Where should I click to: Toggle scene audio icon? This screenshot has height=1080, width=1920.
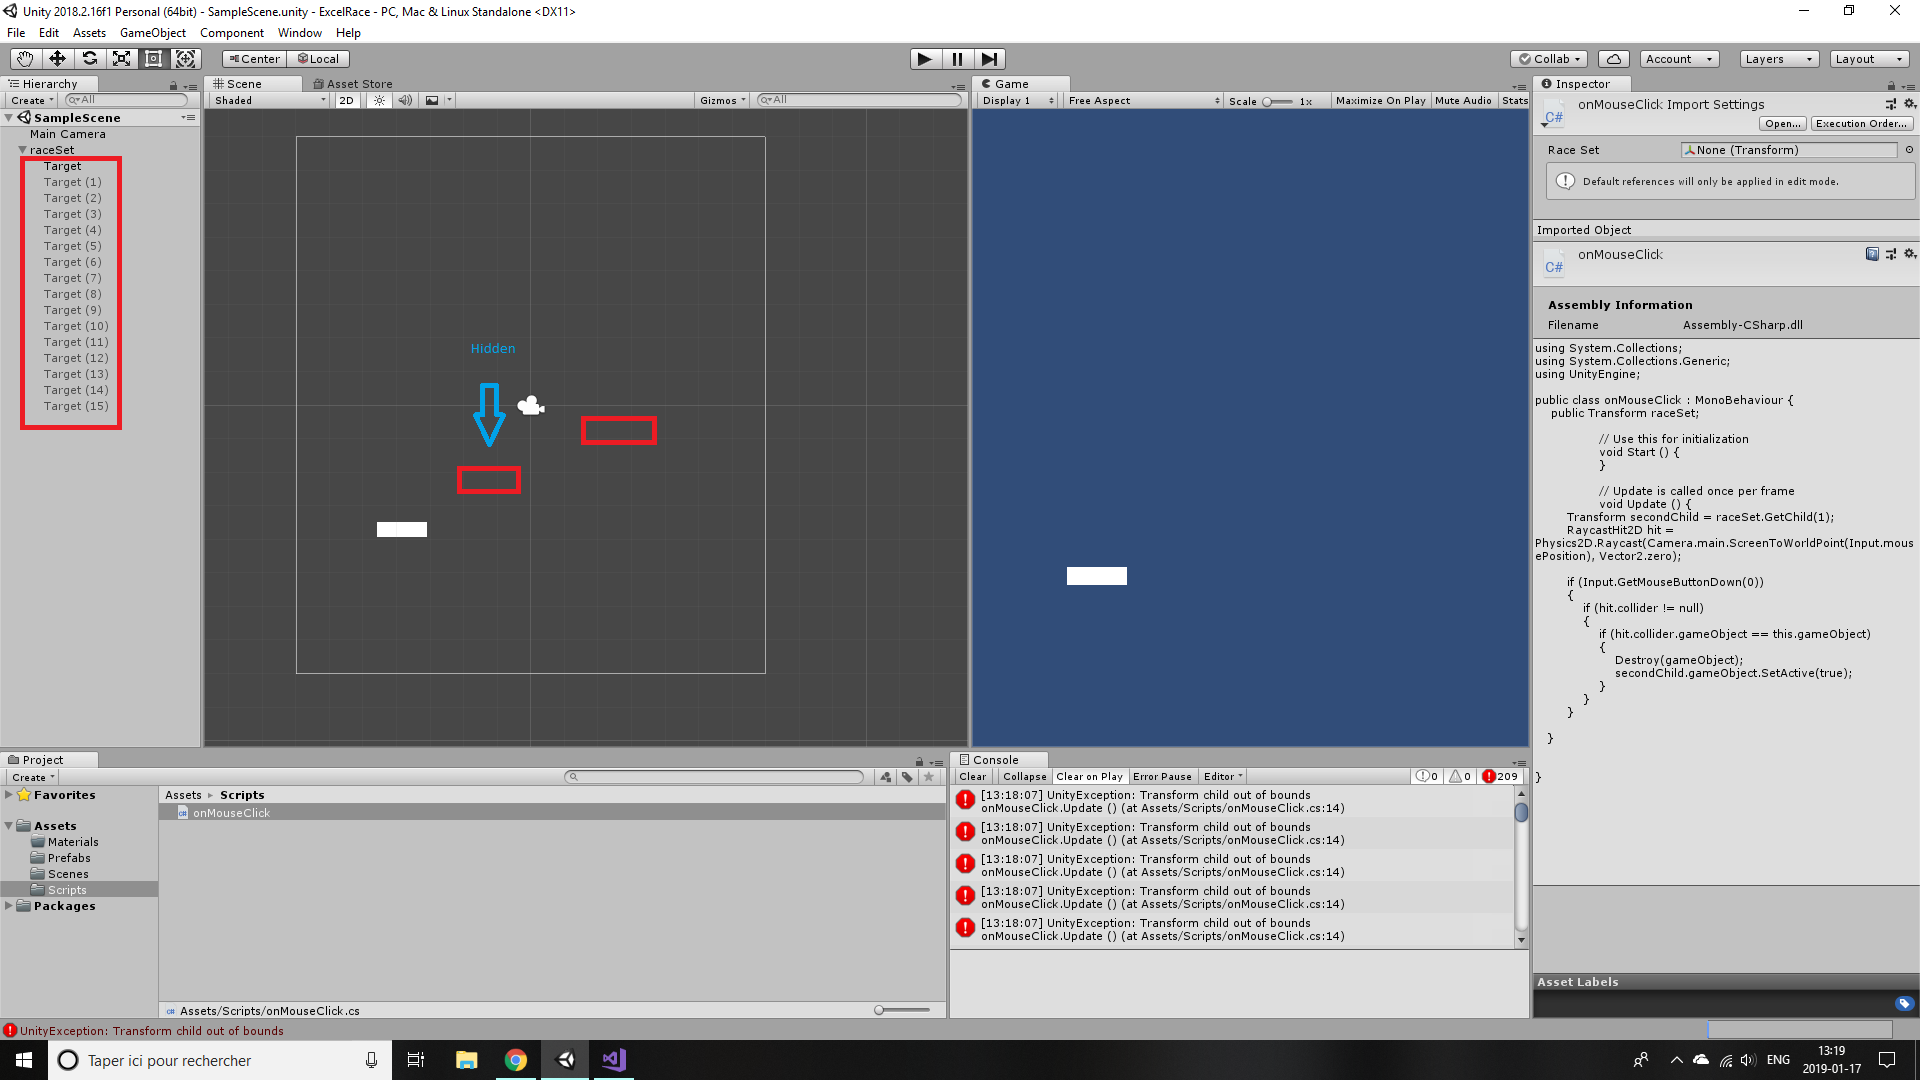tap(404, 100)
